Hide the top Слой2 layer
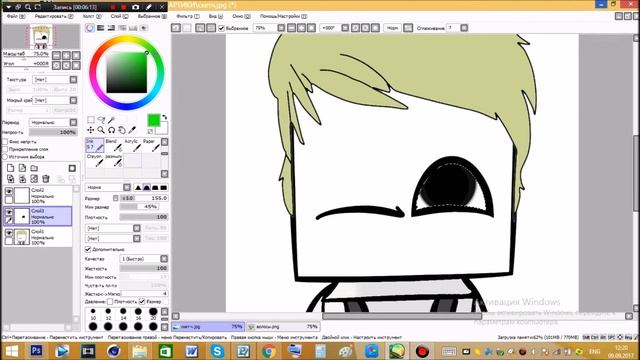 click(9, 191)
